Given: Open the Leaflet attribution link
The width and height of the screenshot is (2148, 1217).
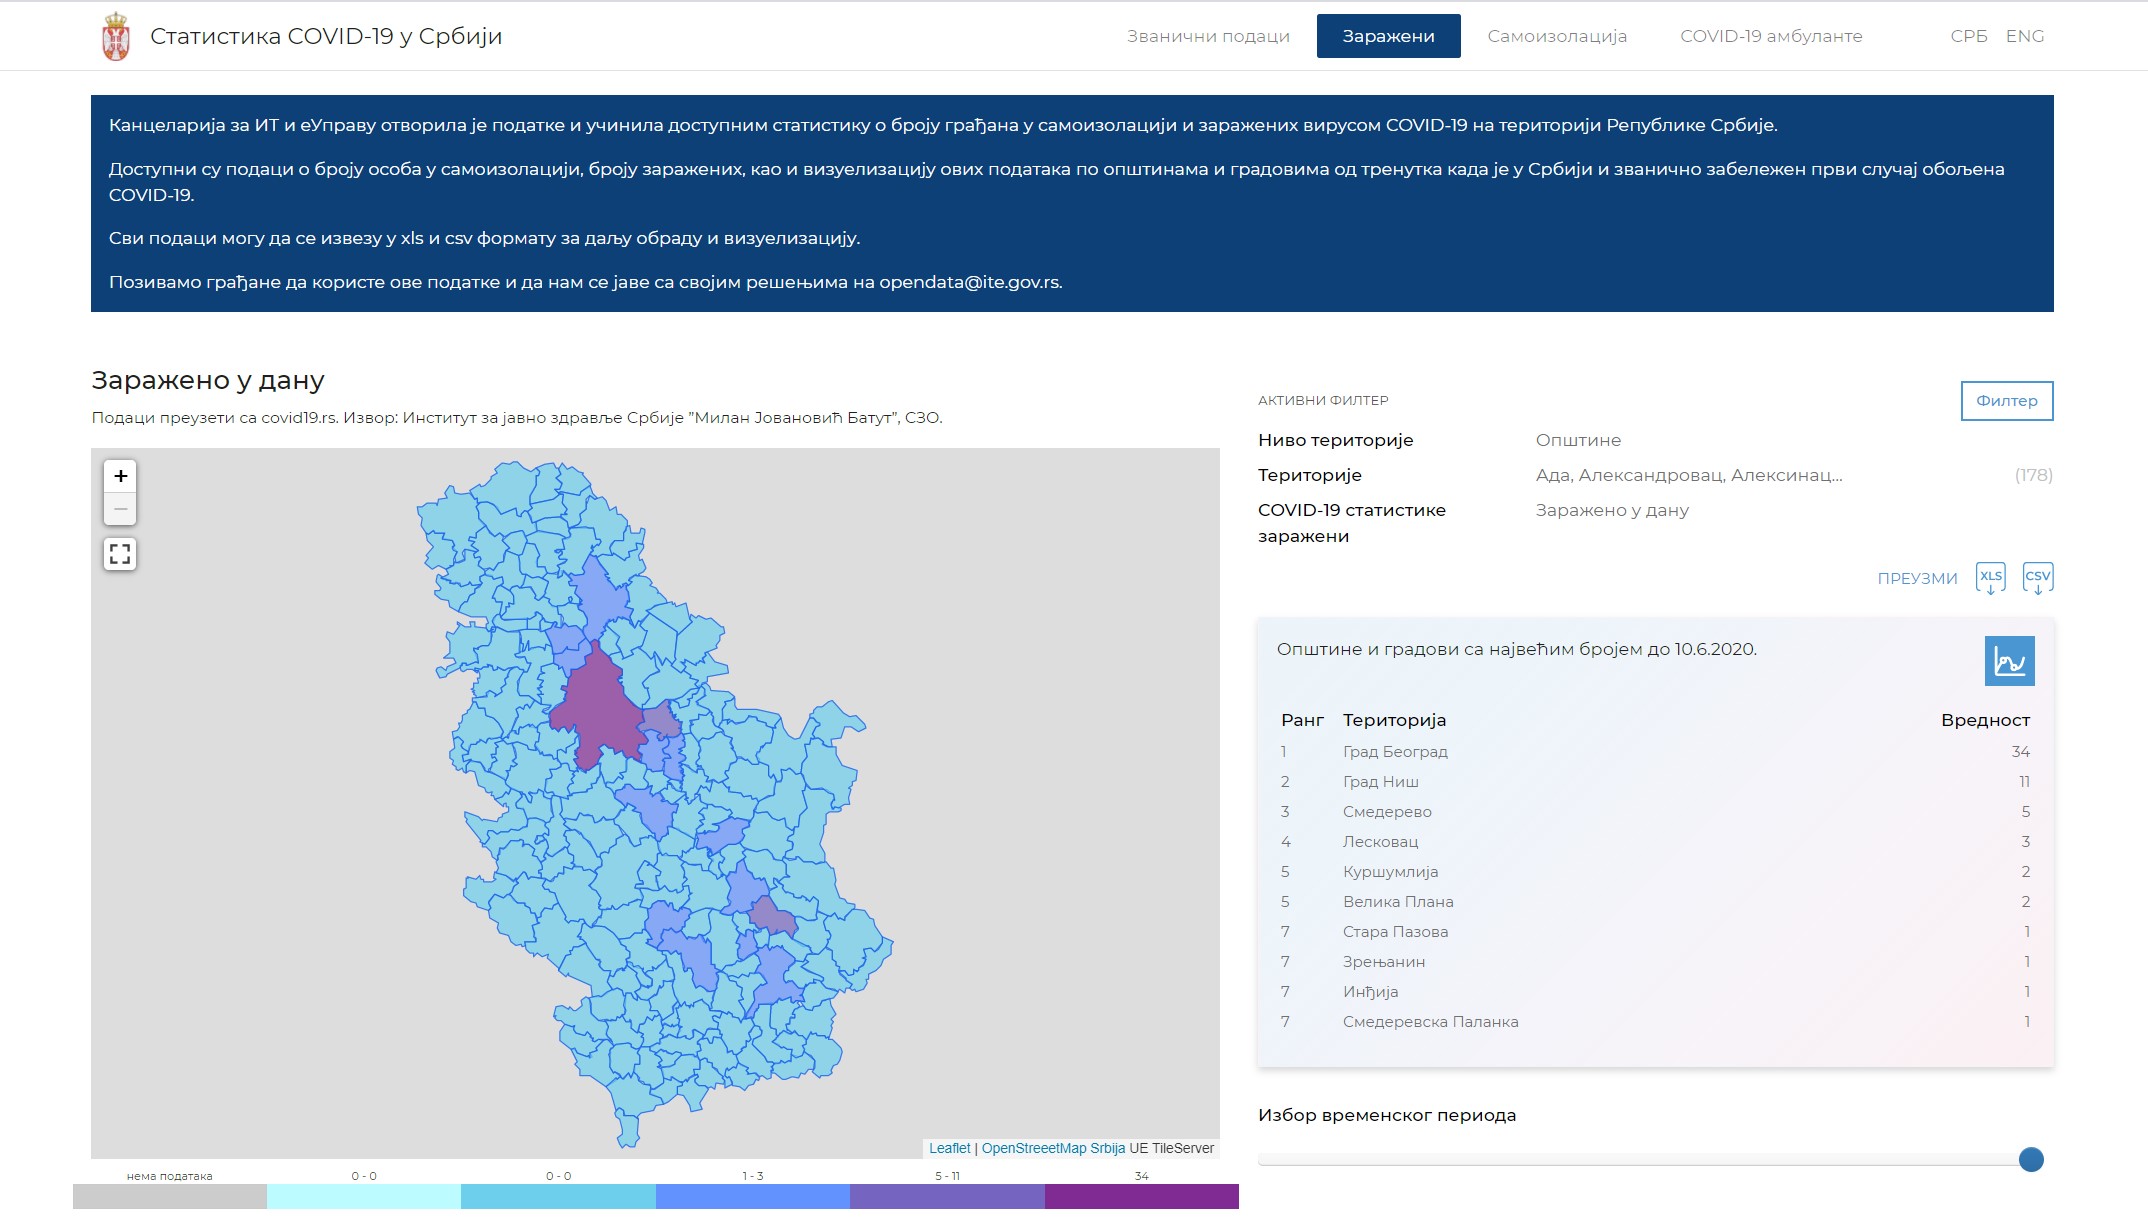Looking at the screenshot, I should [x=949, y=1148].
